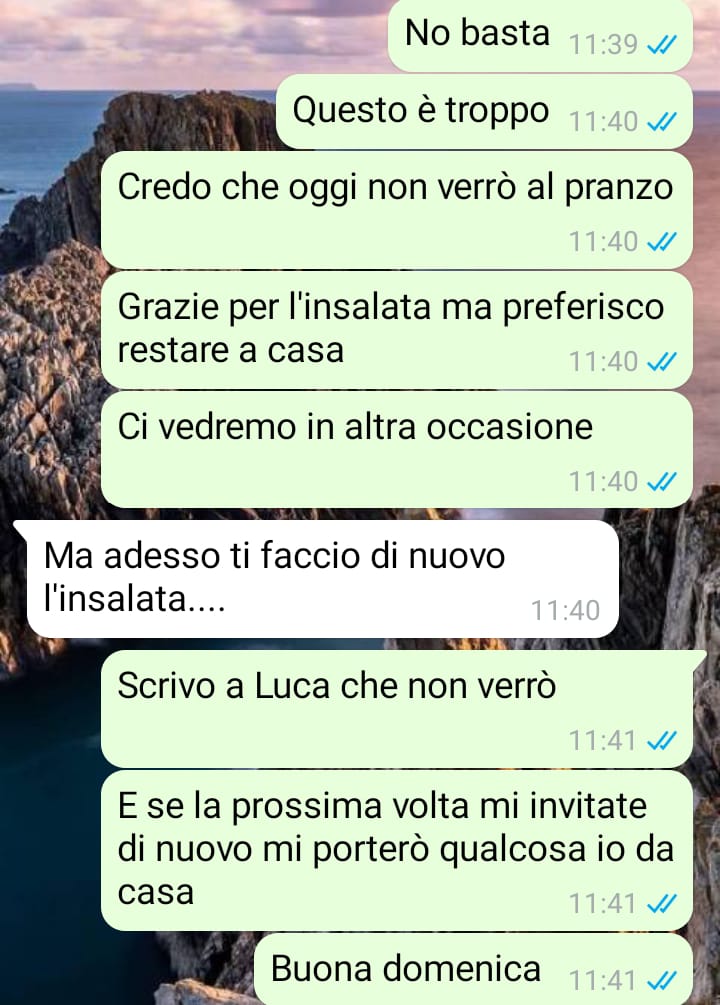720x1005 pixels.
Task: Click blue ticks next to 'Buona domenica'
Action: [662, 981]
